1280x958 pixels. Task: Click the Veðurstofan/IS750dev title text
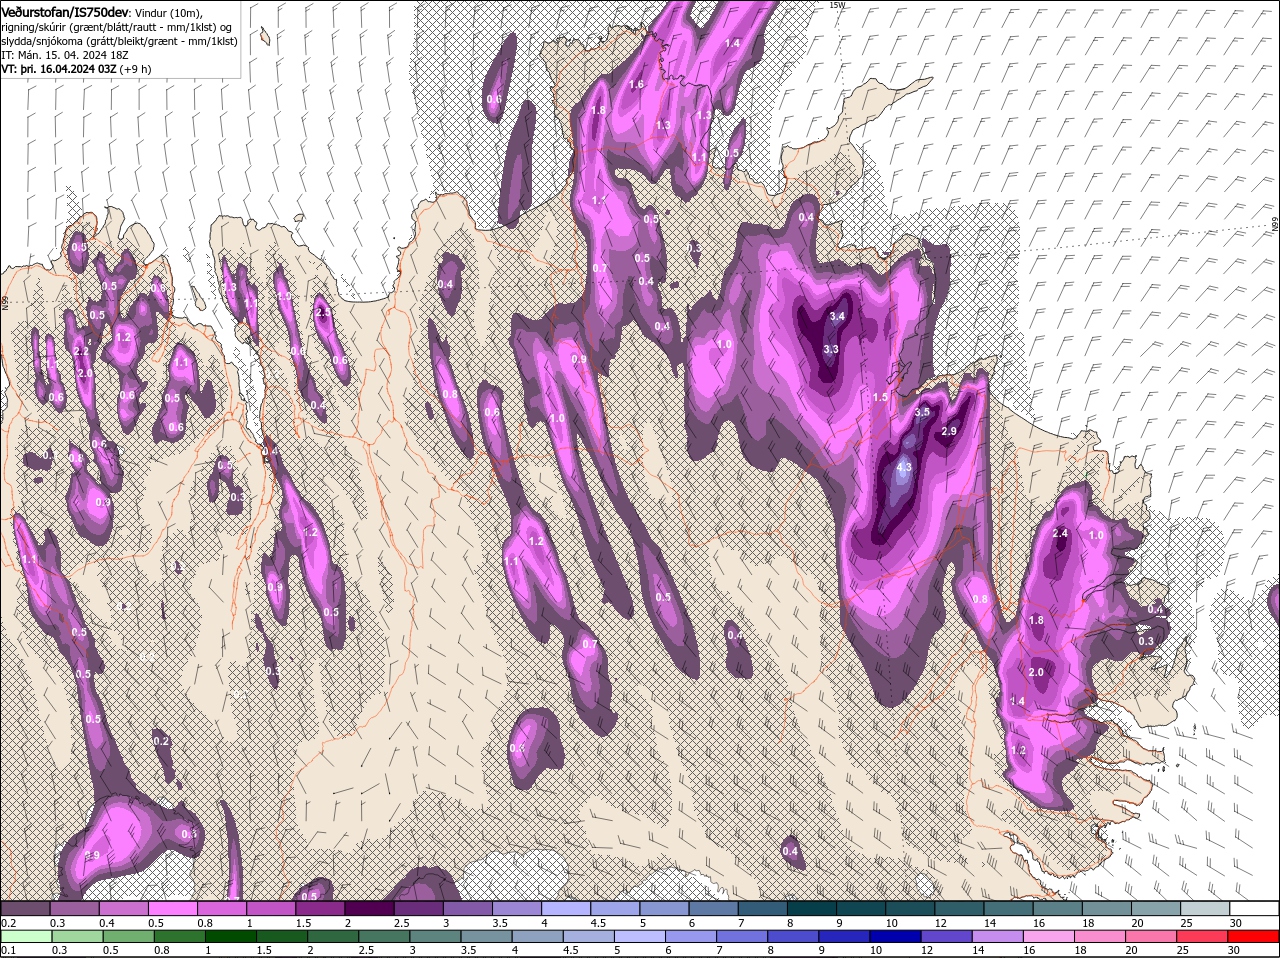tap(65, 11)
